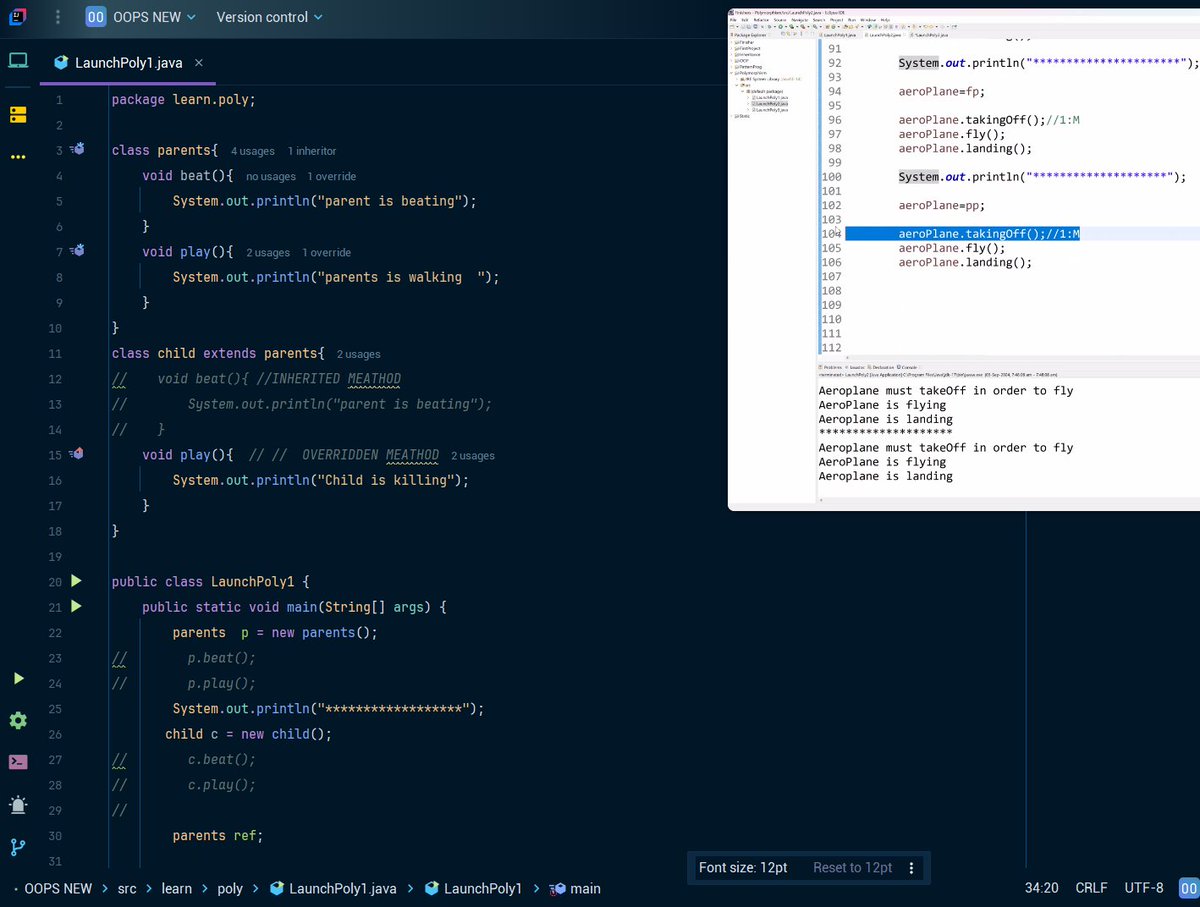Open IDE Settings via the gear icon
This screenshot has width=1200, height=907.
[17, 720]
